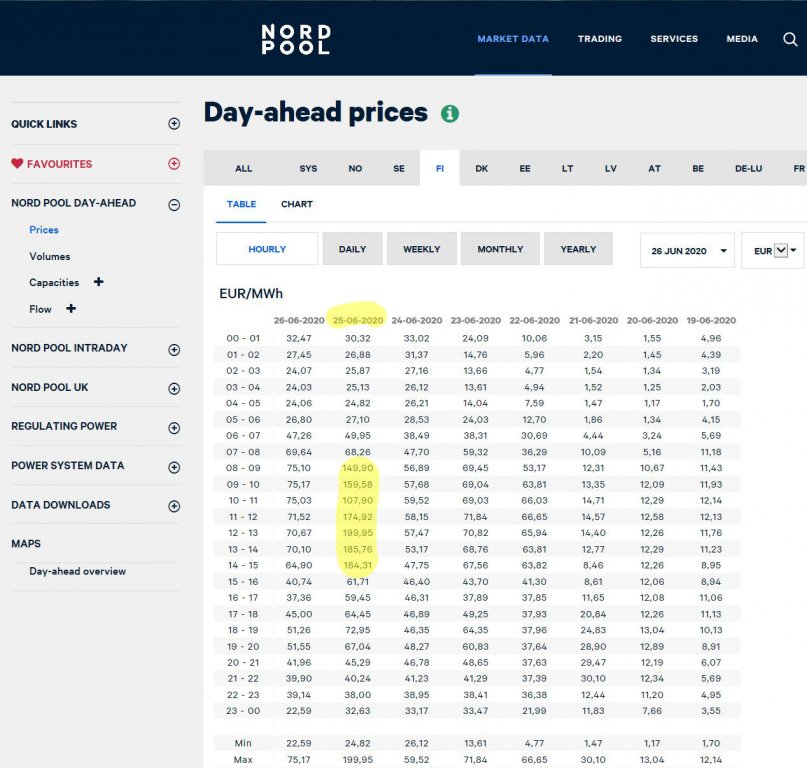The width and height of the screenshot is (807, 768).
Task: Open the Volumes link in sidebar
Action: pos(50,256)
